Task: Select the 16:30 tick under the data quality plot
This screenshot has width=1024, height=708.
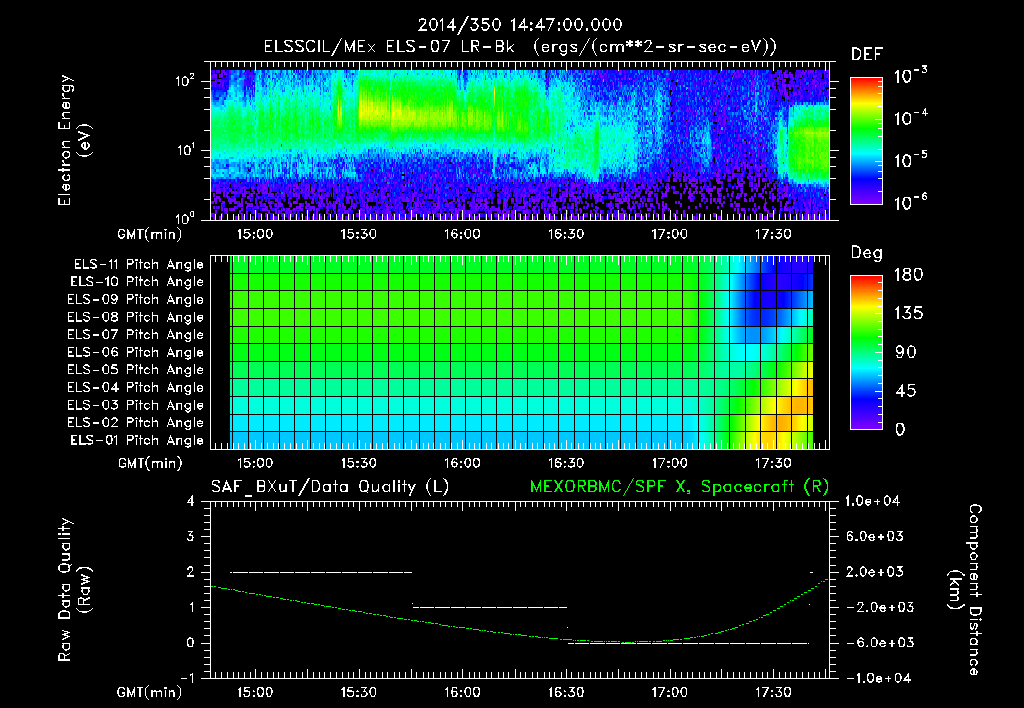Action: [x=566, y=692]
